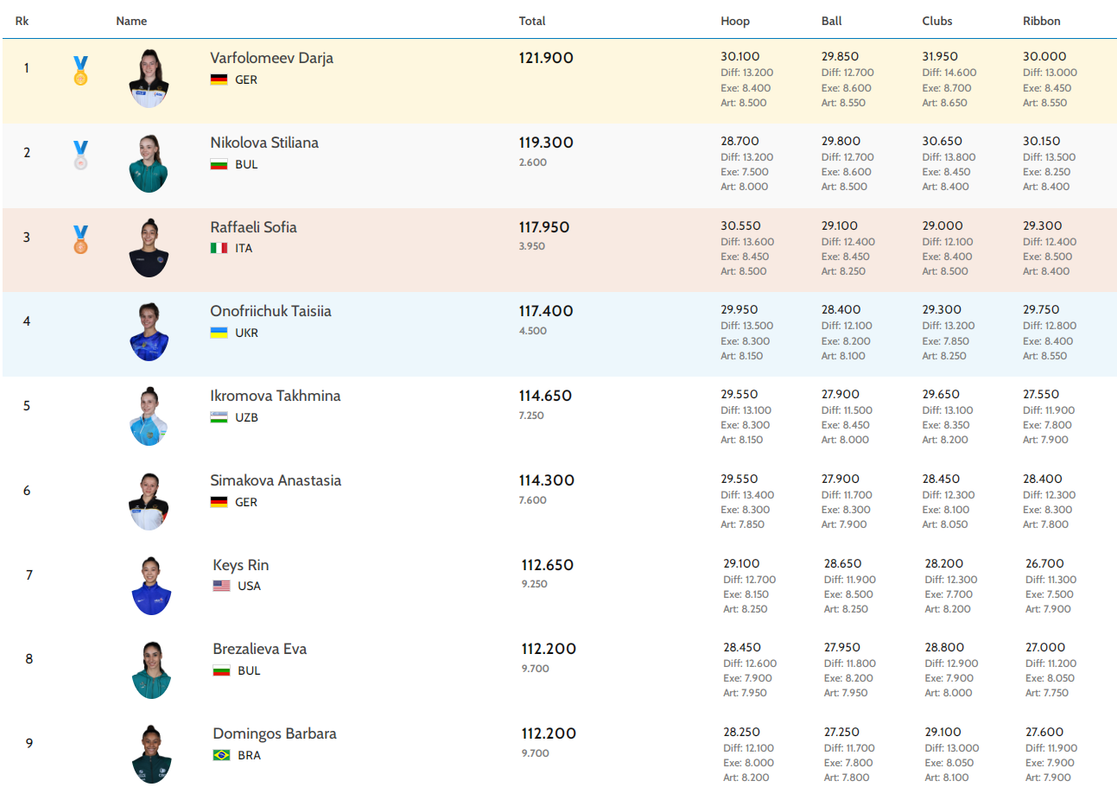The image size is (1117, 800).
Task: Click Nikolova's Ribbon score 30.150
Action: point(1041,141)
